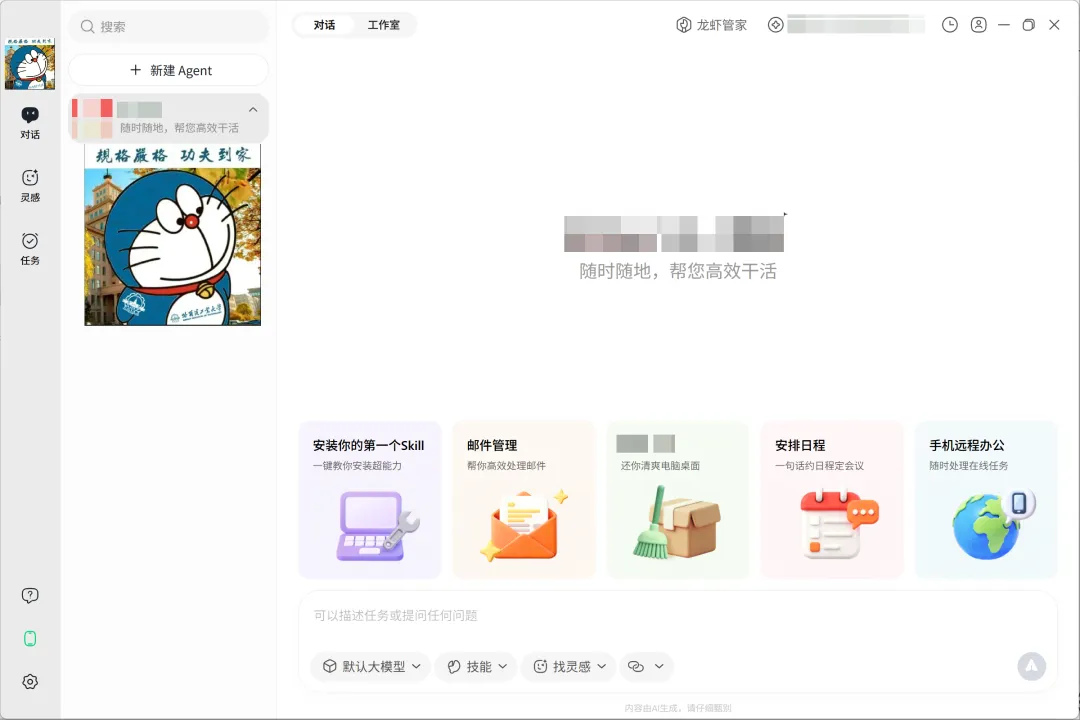Viewport: 1080px width, 720px height.
Task: Click the broom and box illustration
Action: (x=676, y=522)
